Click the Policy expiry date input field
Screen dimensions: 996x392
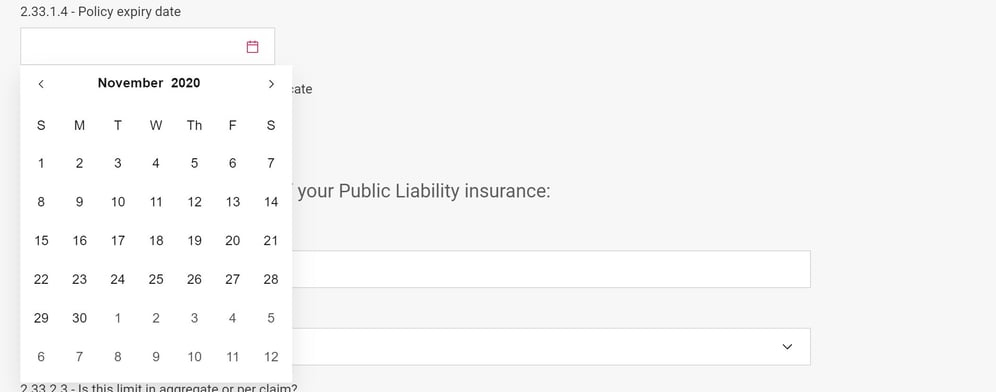147,46
